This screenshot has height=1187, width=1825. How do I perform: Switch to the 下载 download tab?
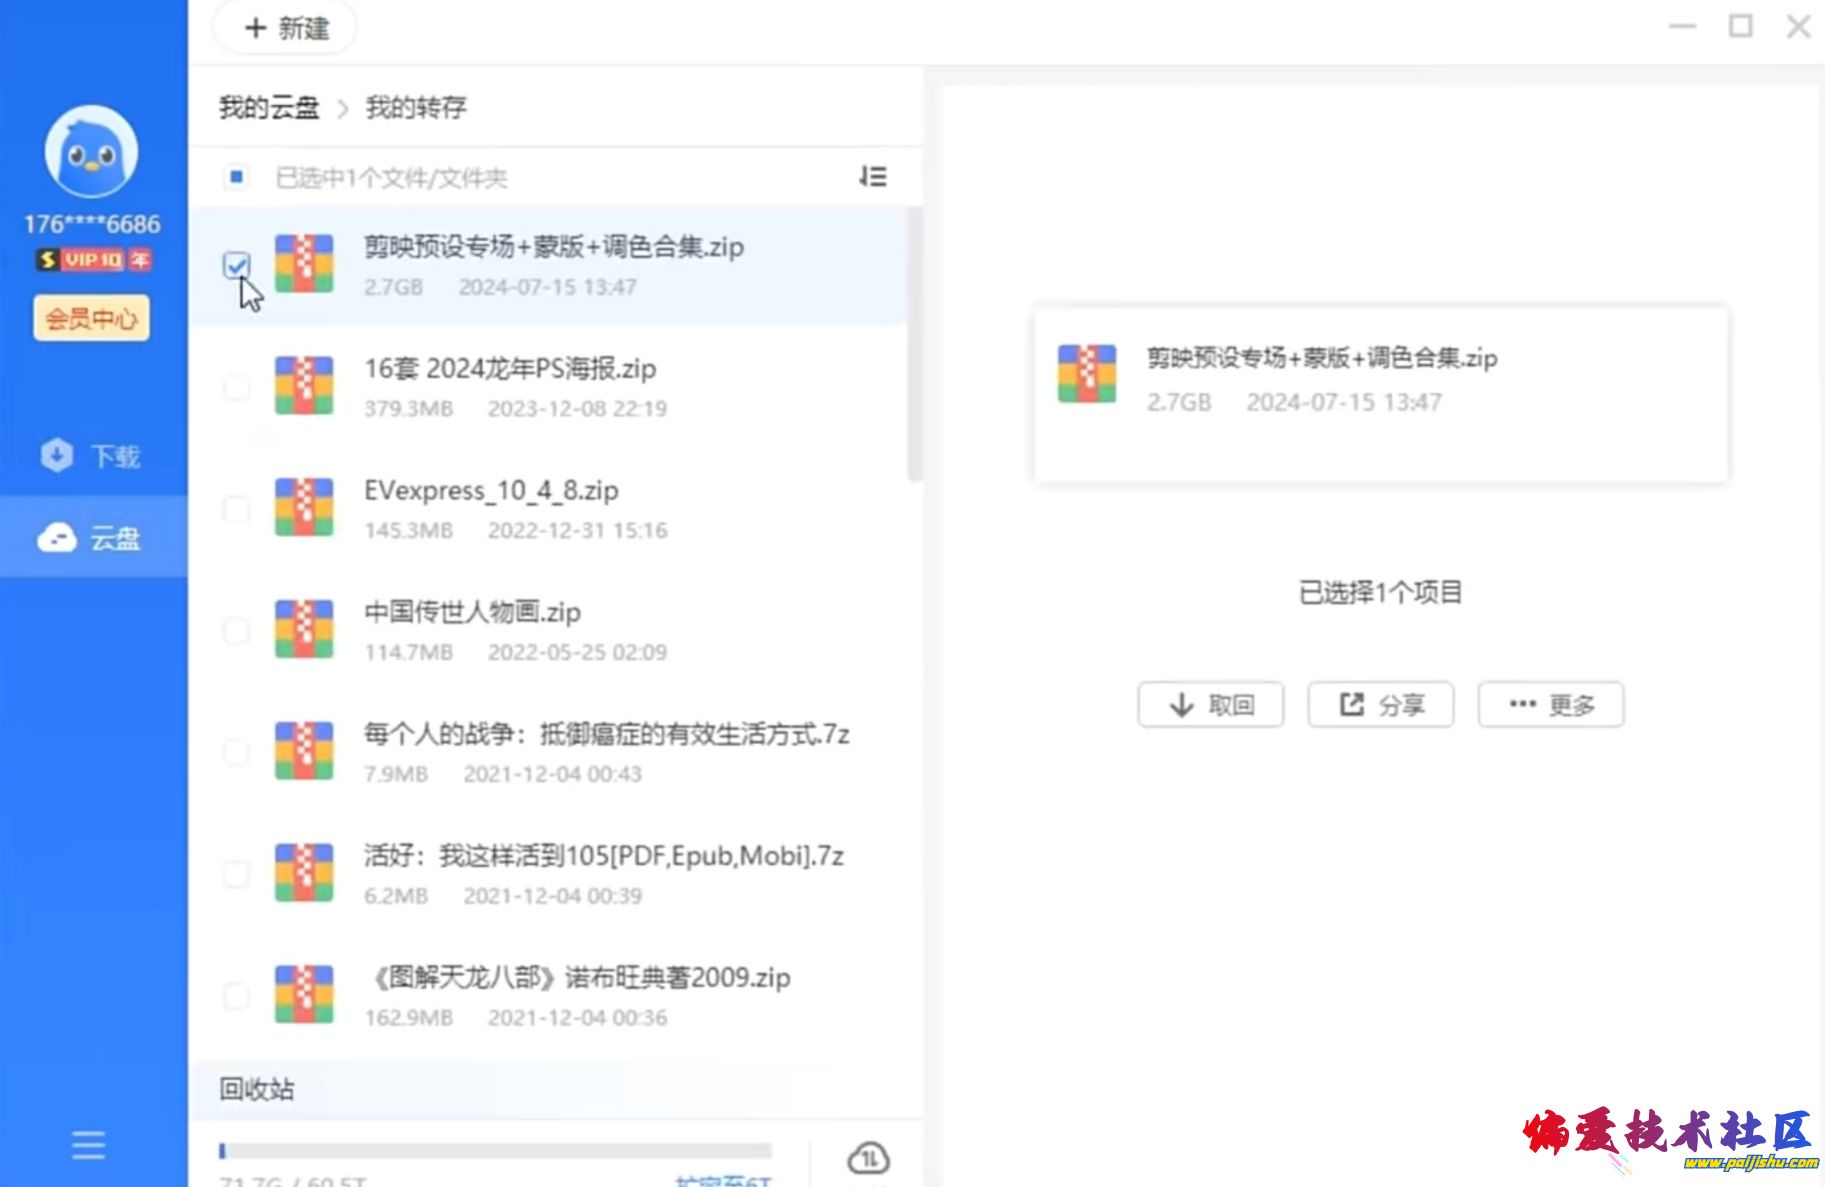click(93, 456)
